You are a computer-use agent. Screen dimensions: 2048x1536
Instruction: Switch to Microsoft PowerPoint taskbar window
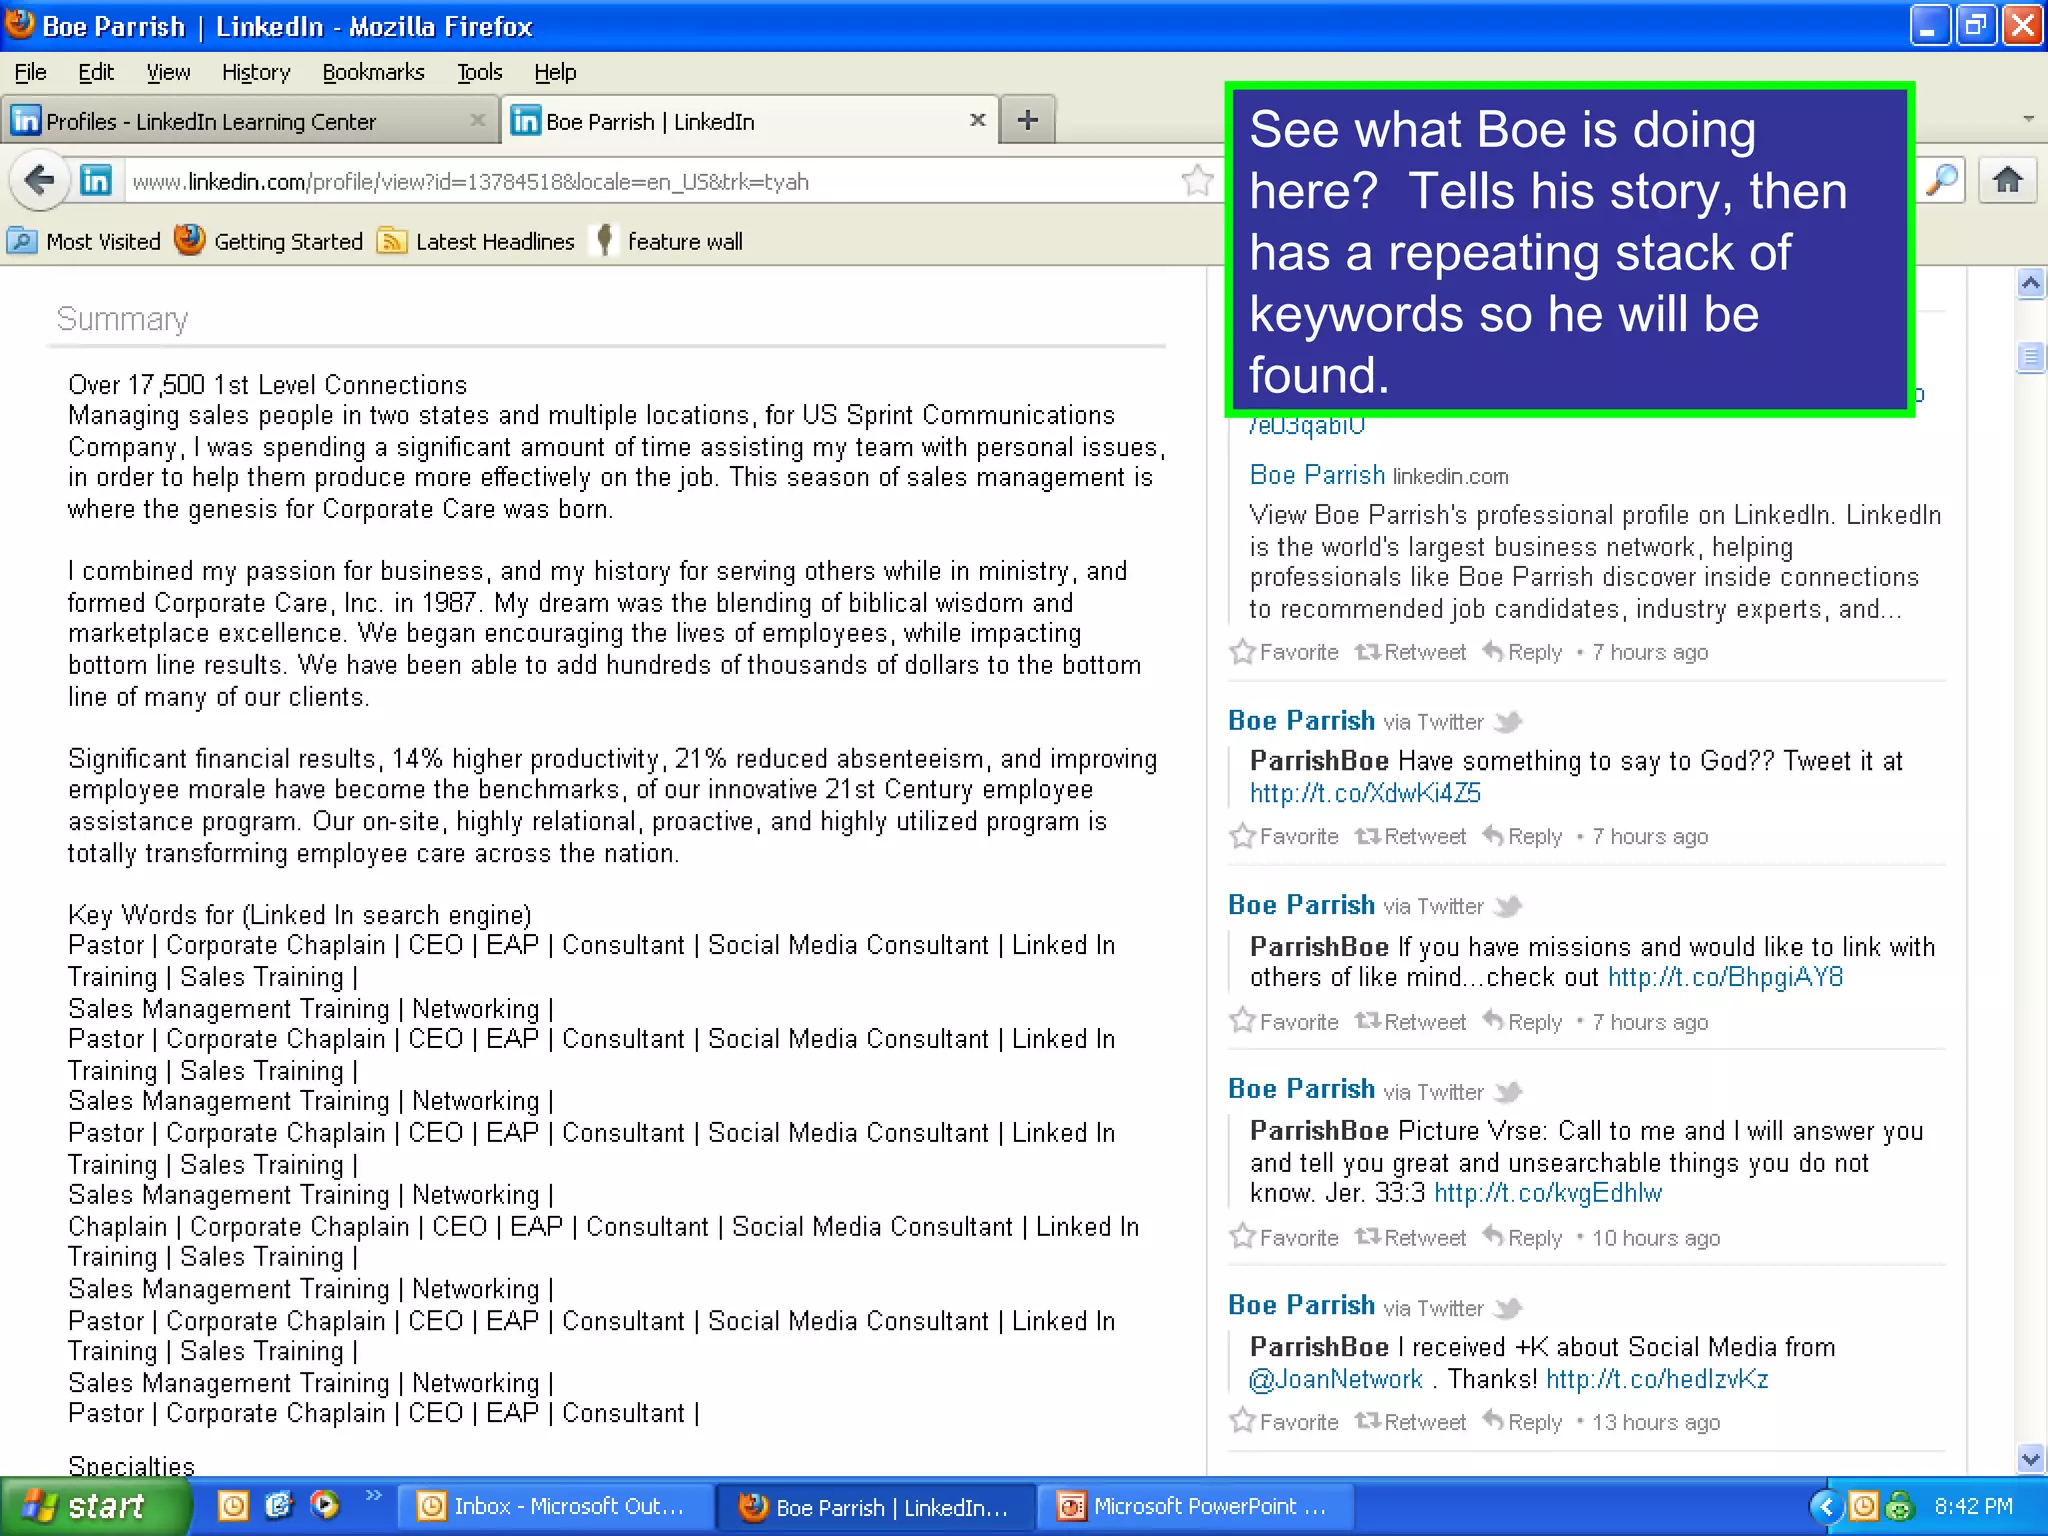click(1196, 1506)
